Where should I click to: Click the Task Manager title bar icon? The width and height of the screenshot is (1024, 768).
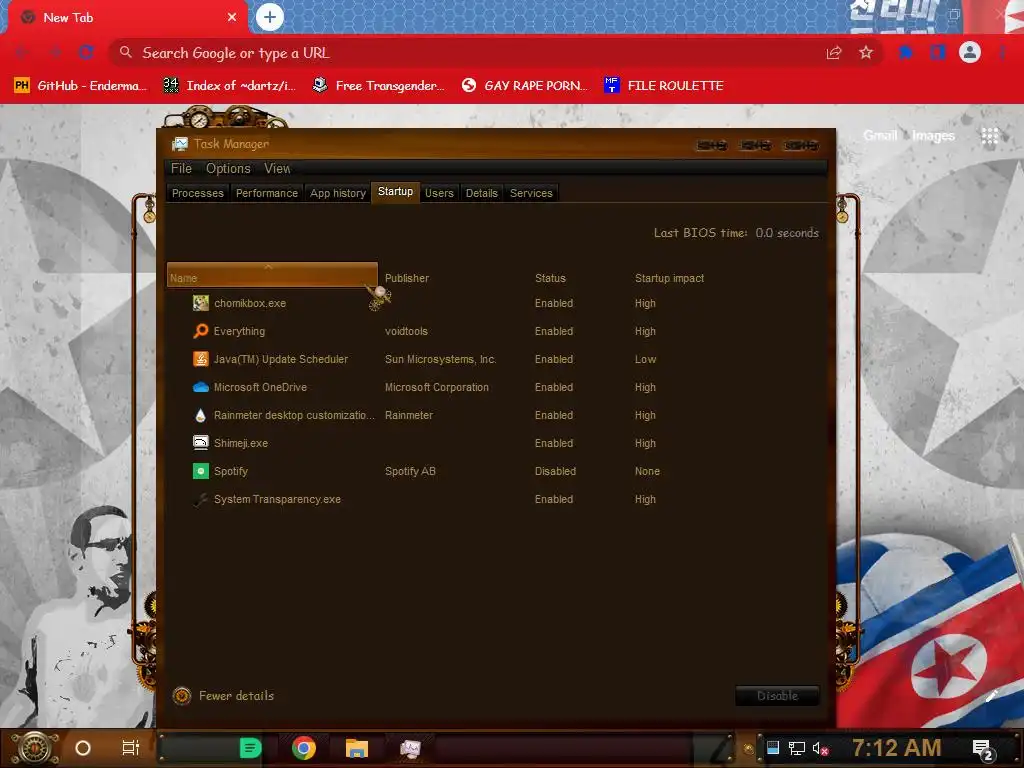pyautogui.click(x=180, y=144)
